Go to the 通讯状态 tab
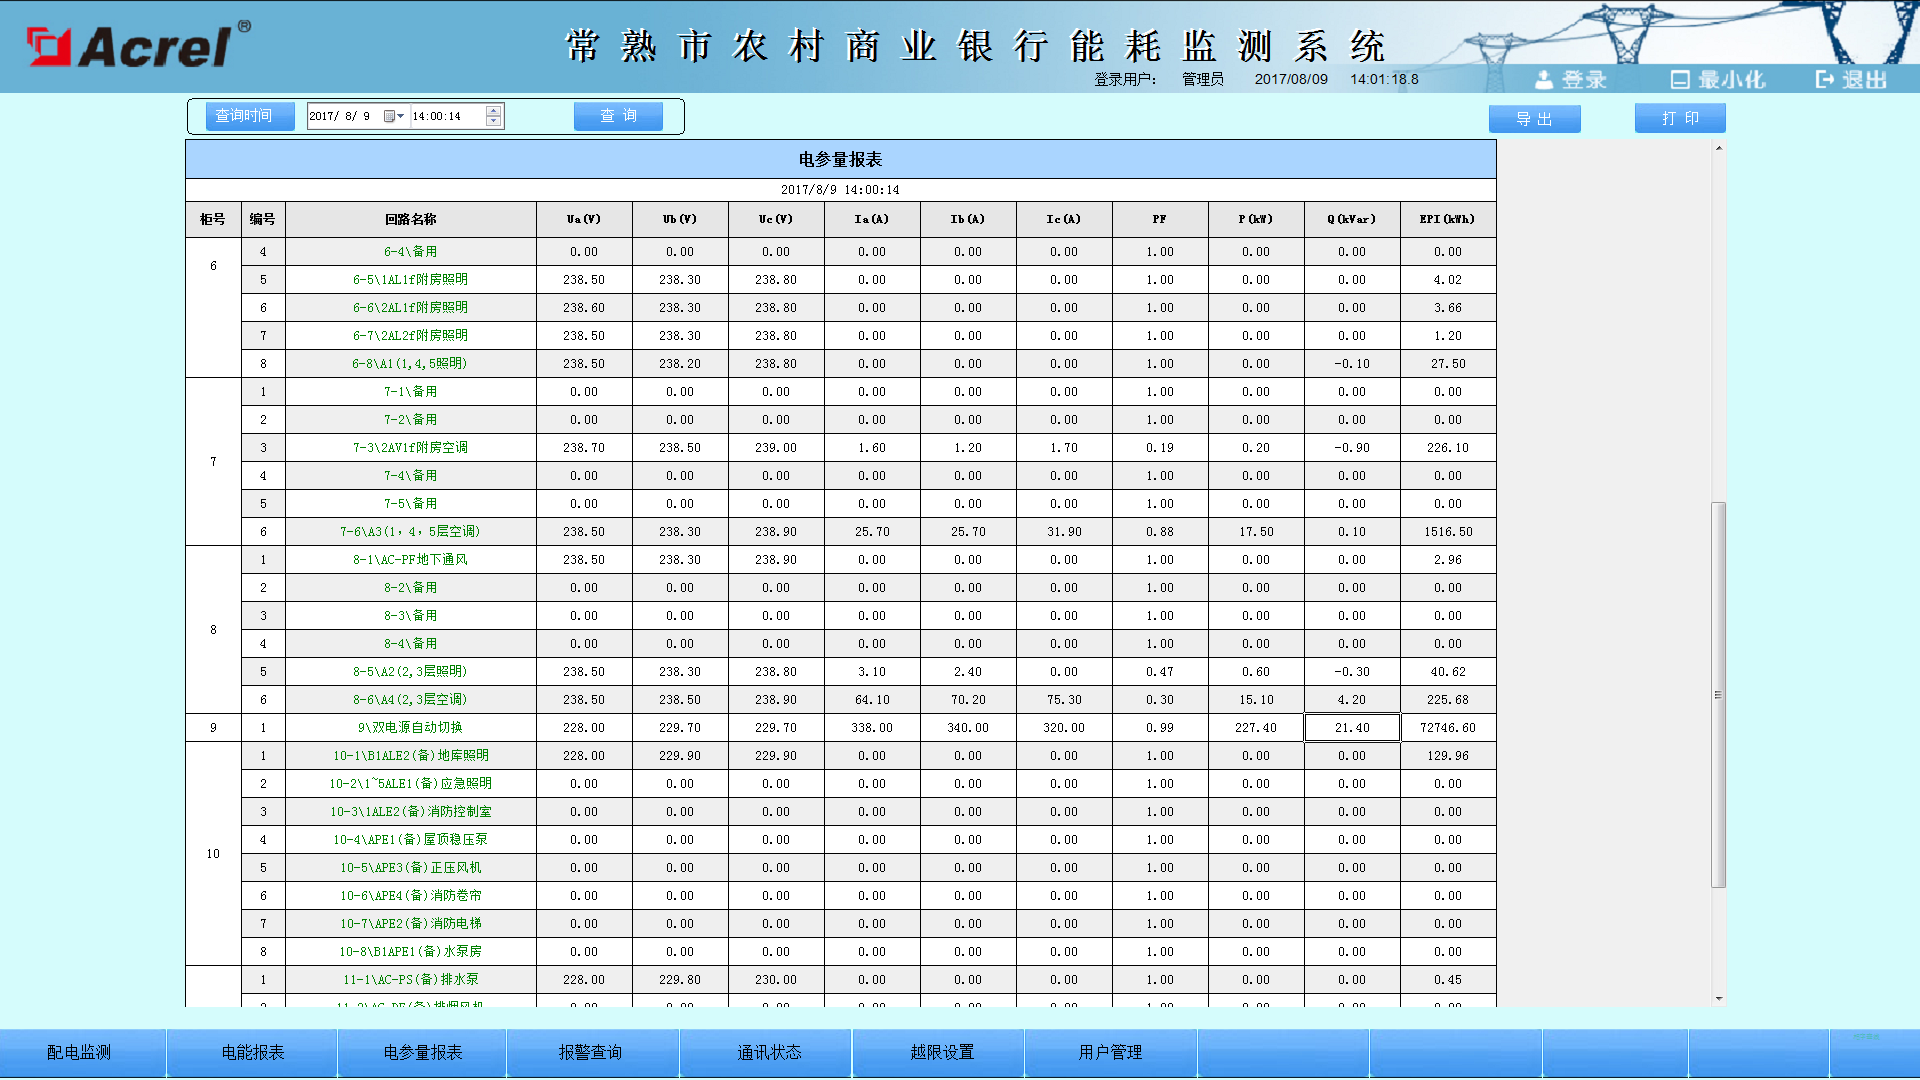1920x1080 pixels. (x=769, y=1052)
